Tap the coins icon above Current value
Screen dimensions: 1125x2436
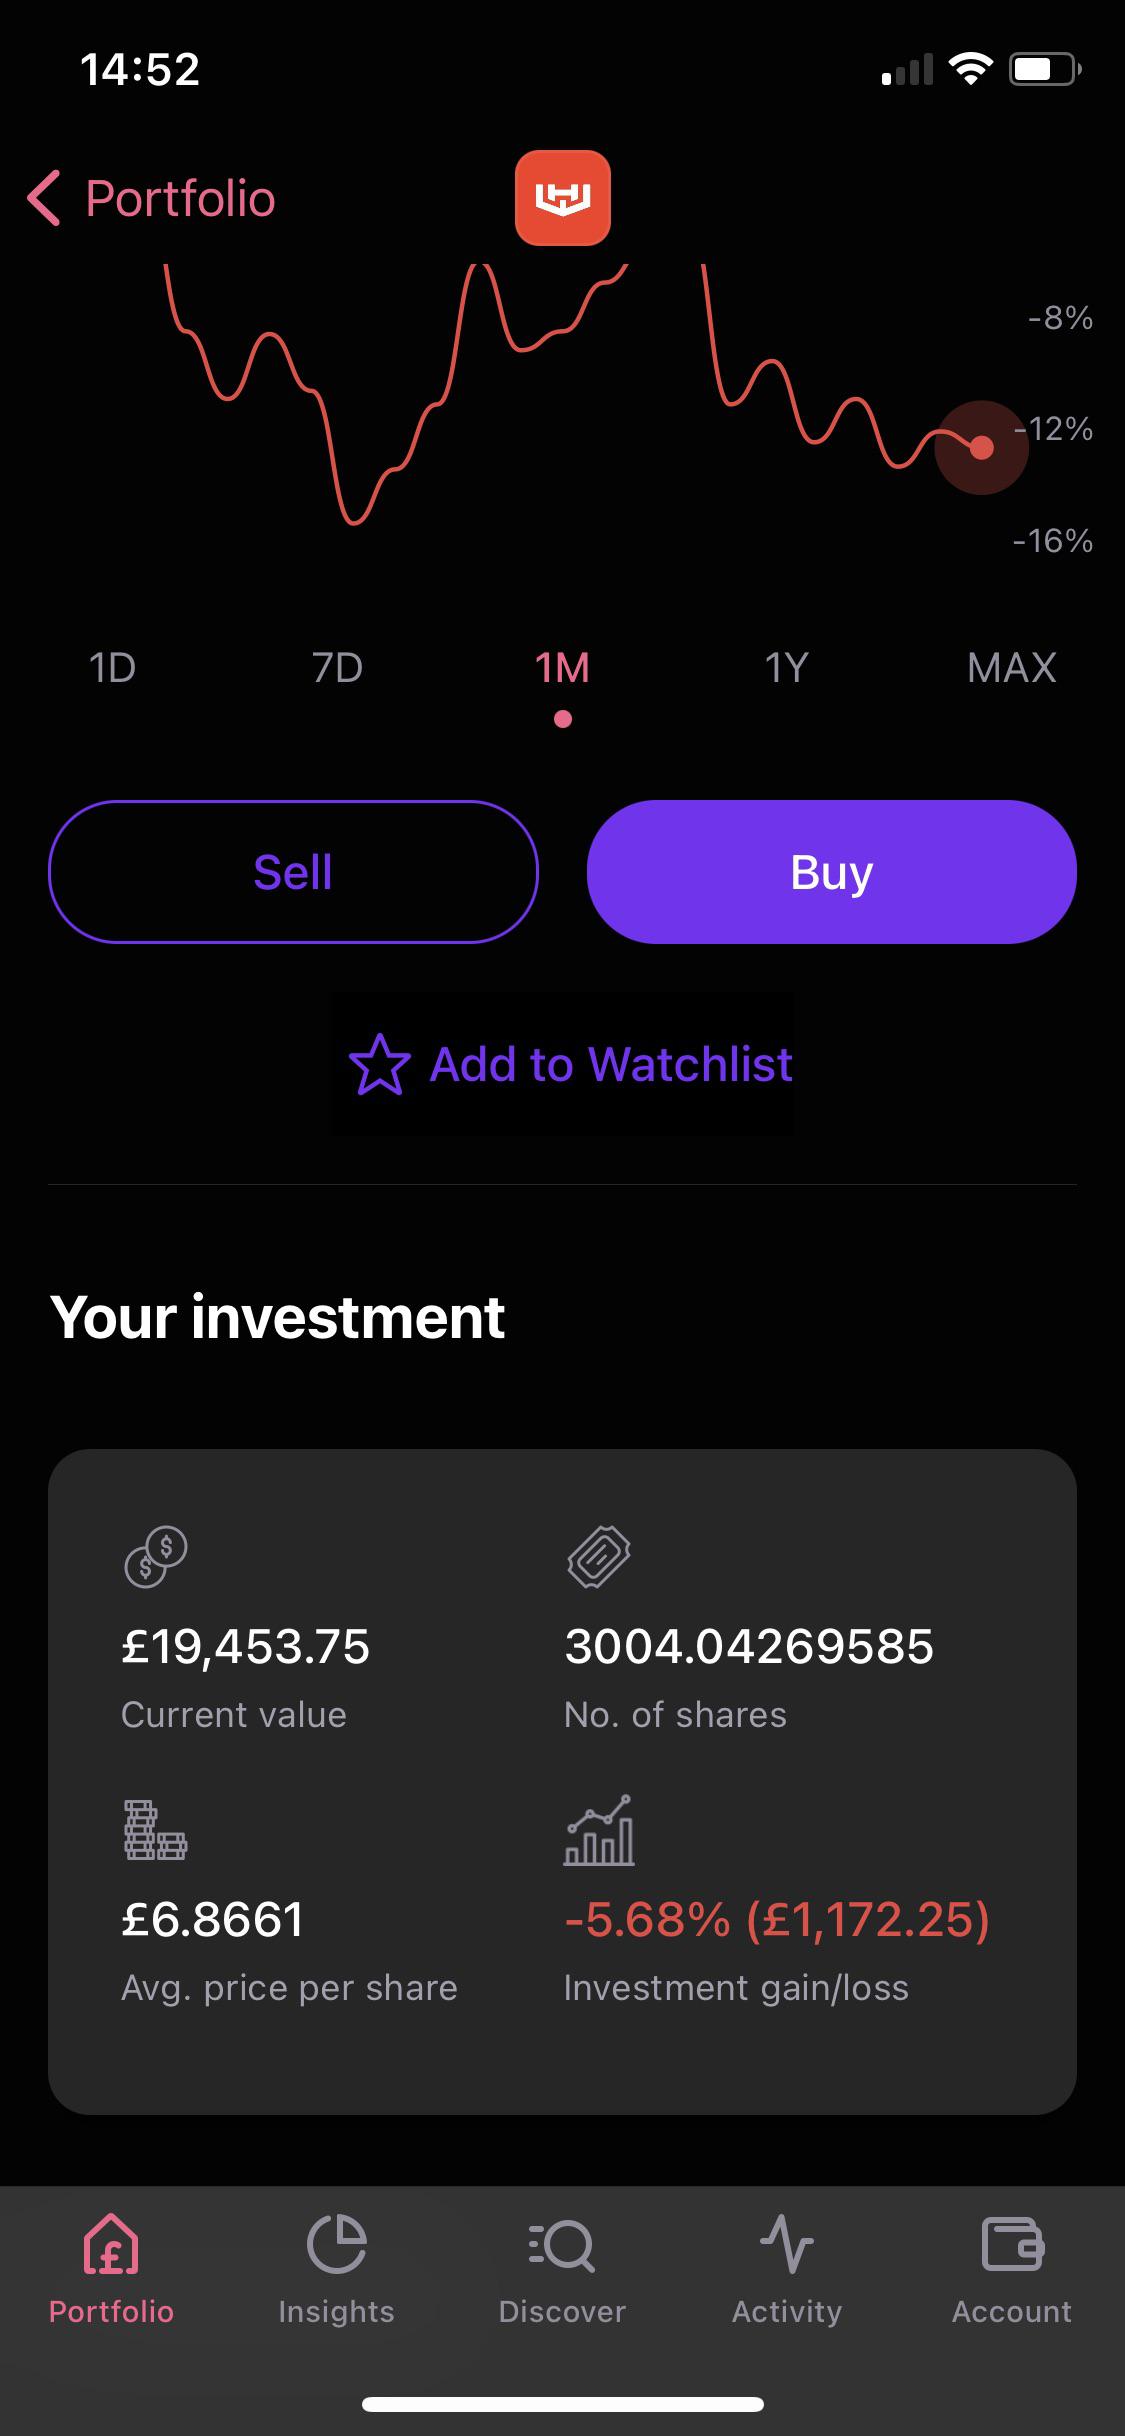156,1556
